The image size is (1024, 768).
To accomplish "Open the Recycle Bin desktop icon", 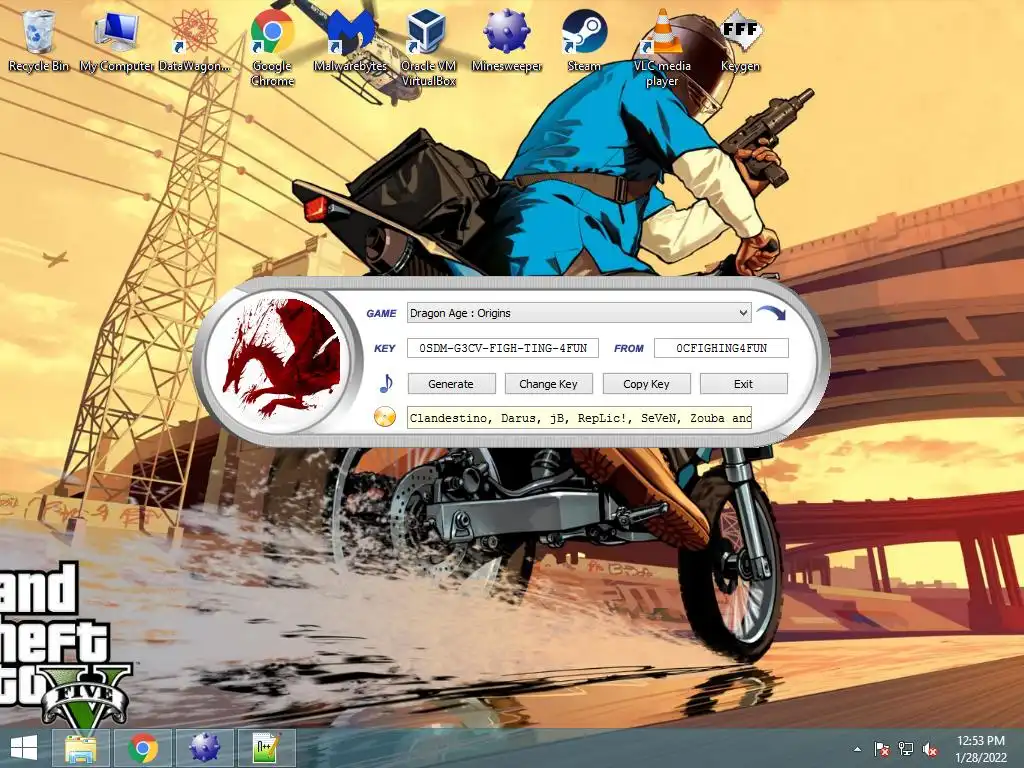I will 38,39.
